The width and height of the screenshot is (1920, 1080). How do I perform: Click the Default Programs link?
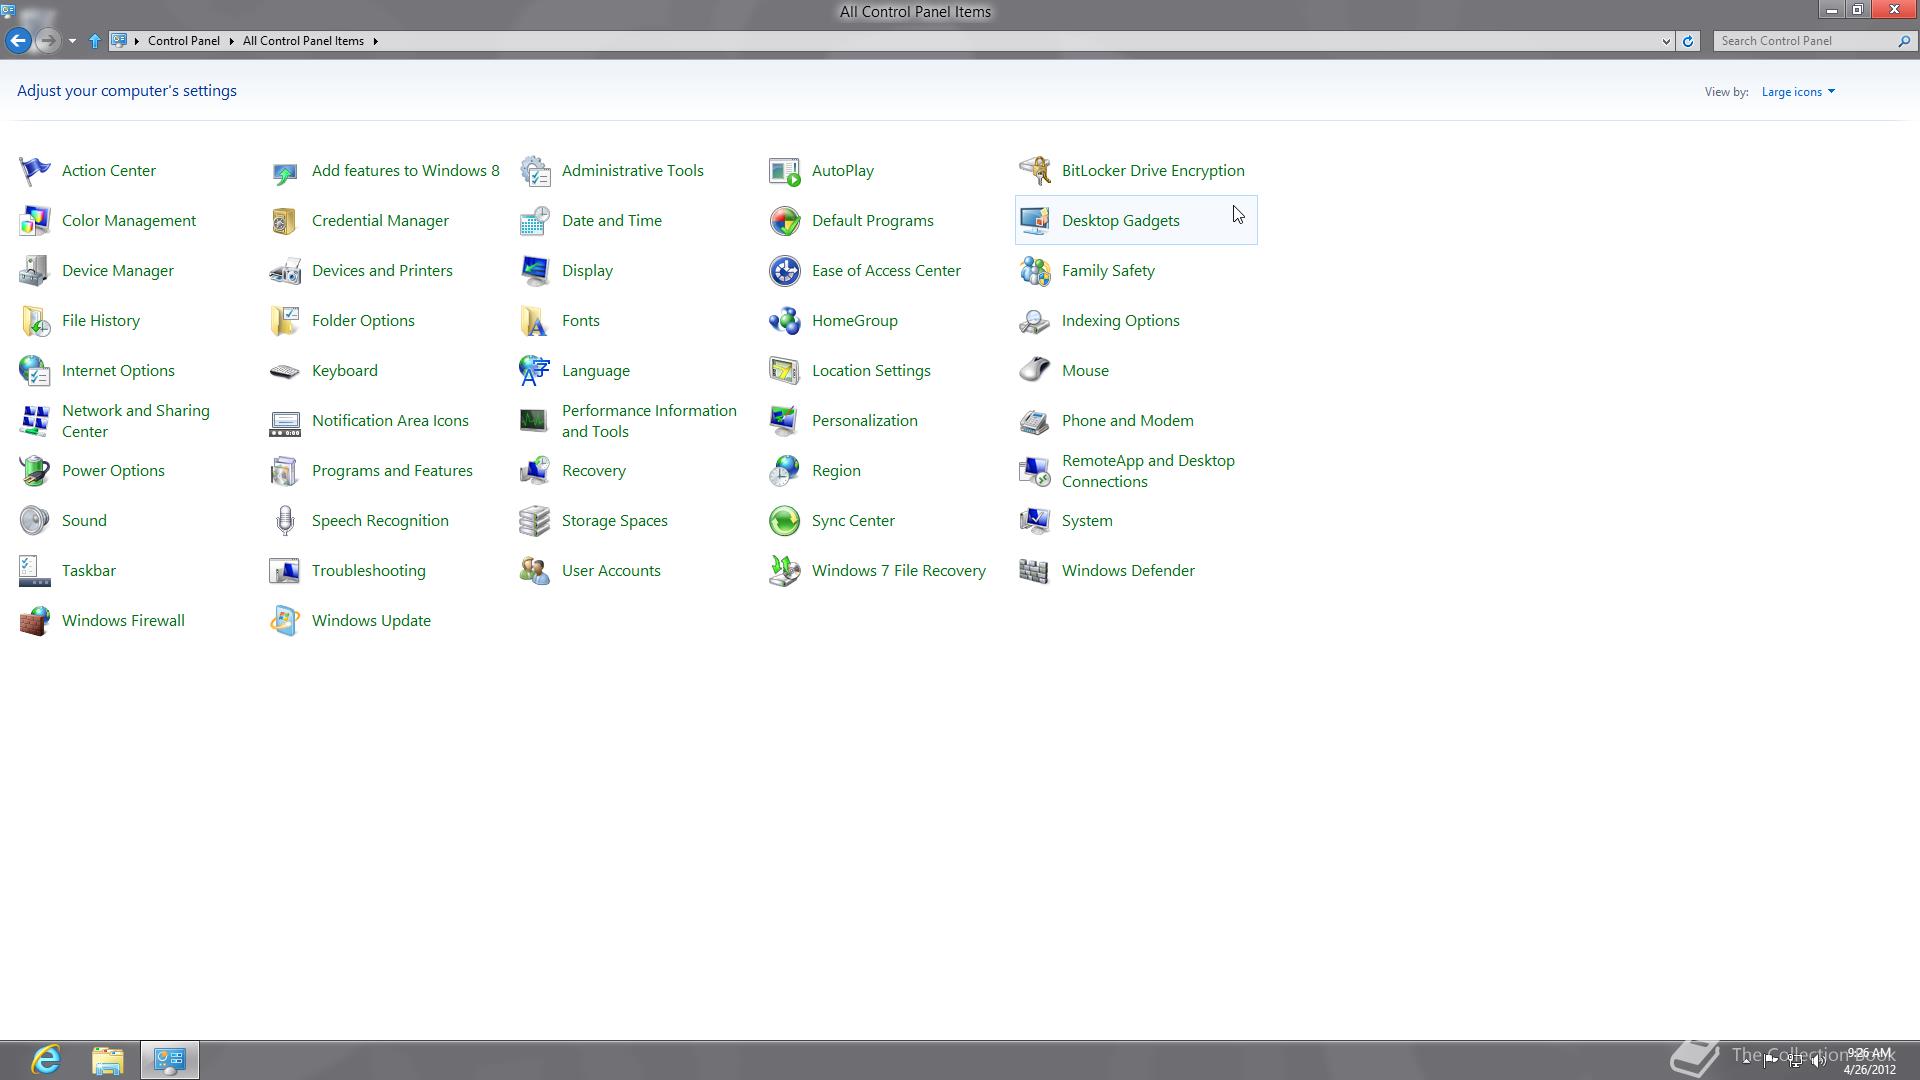(873, 221)
